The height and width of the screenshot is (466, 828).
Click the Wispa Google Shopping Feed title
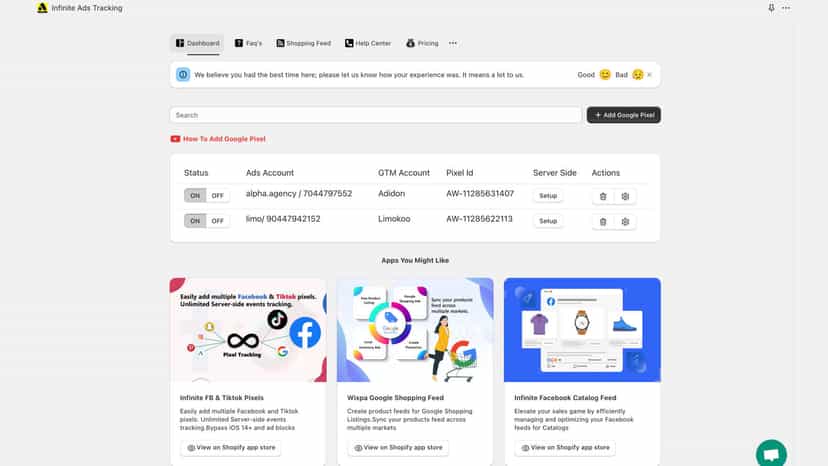point(396,398)
